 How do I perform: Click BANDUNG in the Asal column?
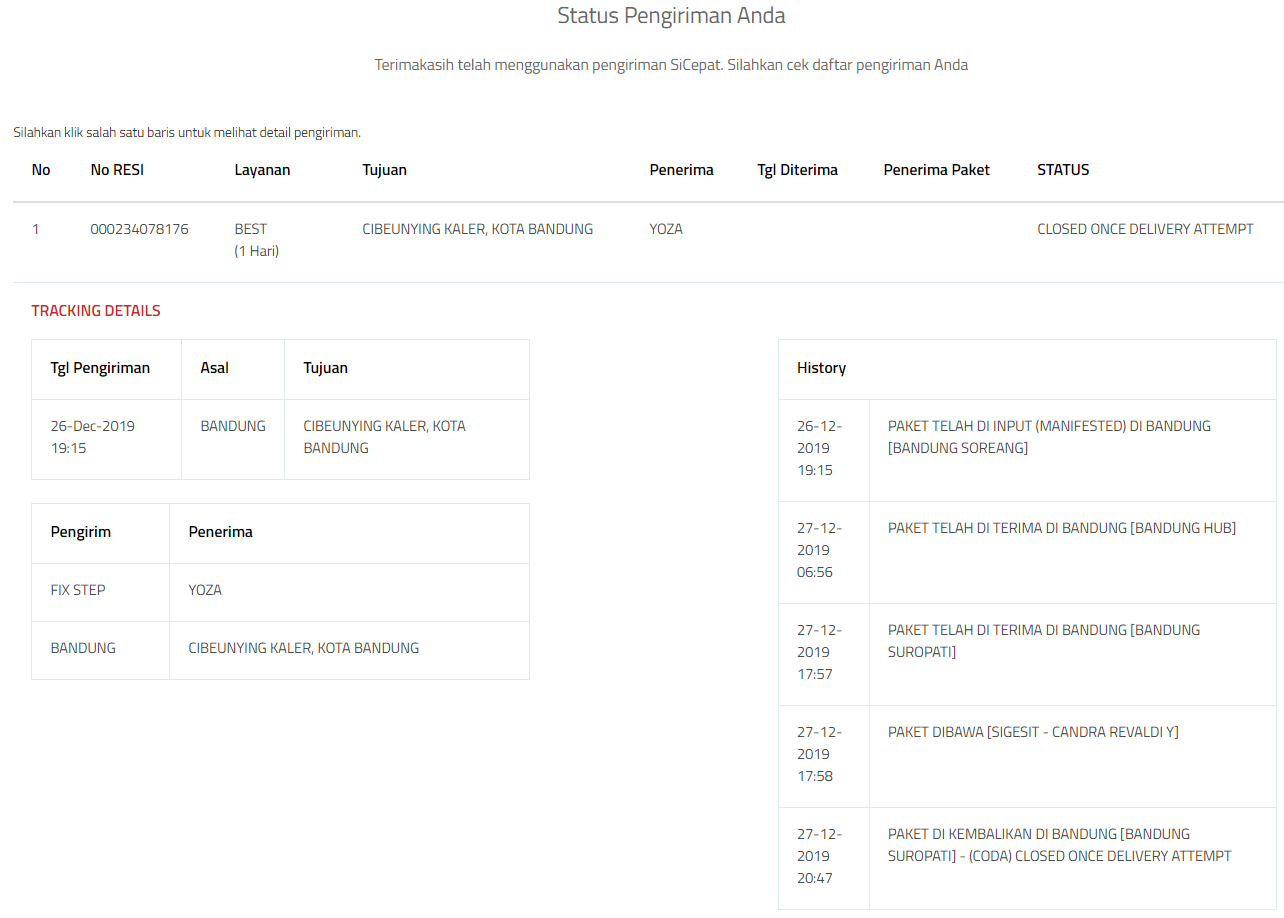[x=233, y=426]
